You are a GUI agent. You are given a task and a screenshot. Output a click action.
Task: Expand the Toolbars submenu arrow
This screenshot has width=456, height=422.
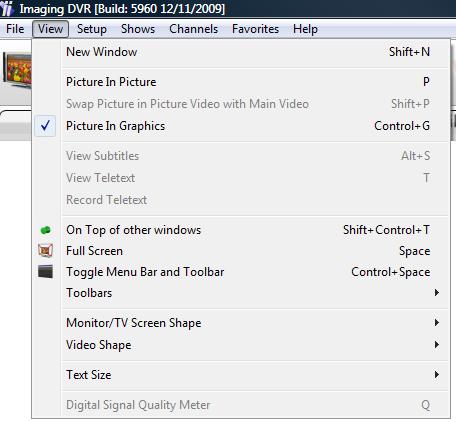click(437, 293)
